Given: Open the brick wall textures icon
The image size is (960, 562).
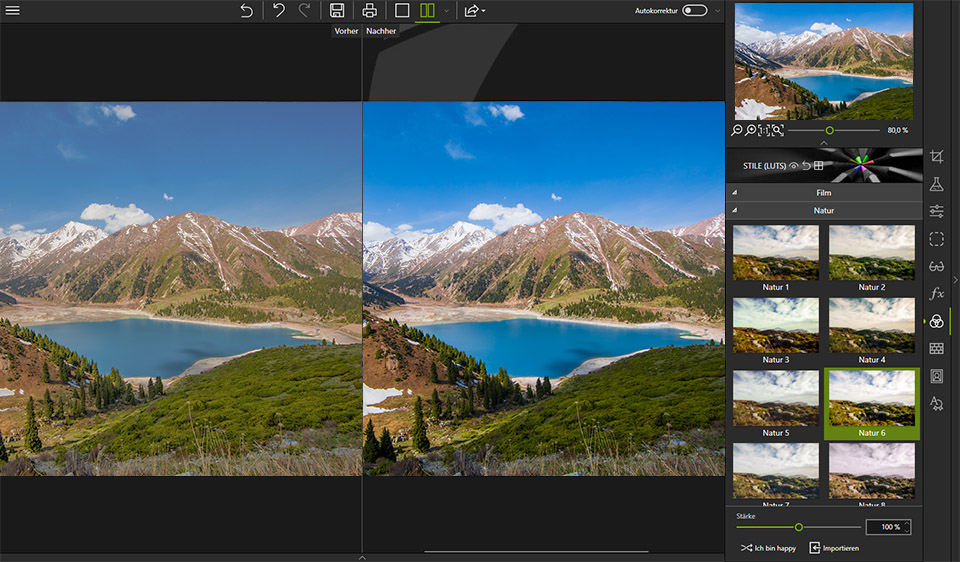Looking at the screenshot, I should (x=936, y=348).
